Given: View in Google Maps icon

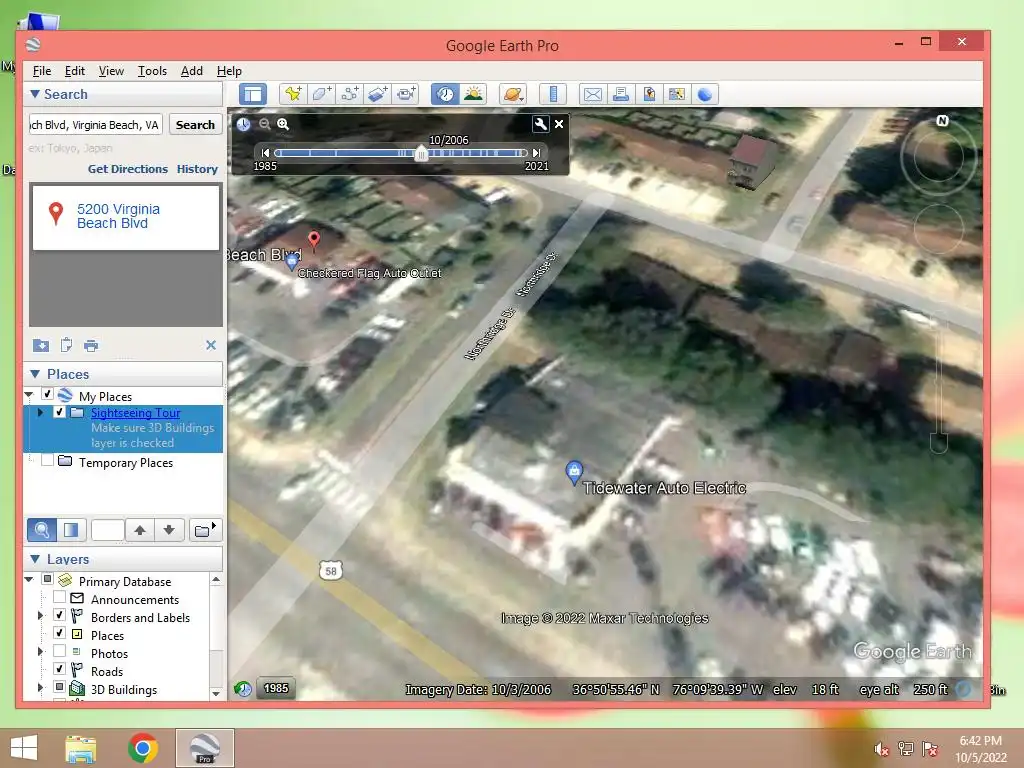Looking at the screenshot, I should click(x=677, y=94).
